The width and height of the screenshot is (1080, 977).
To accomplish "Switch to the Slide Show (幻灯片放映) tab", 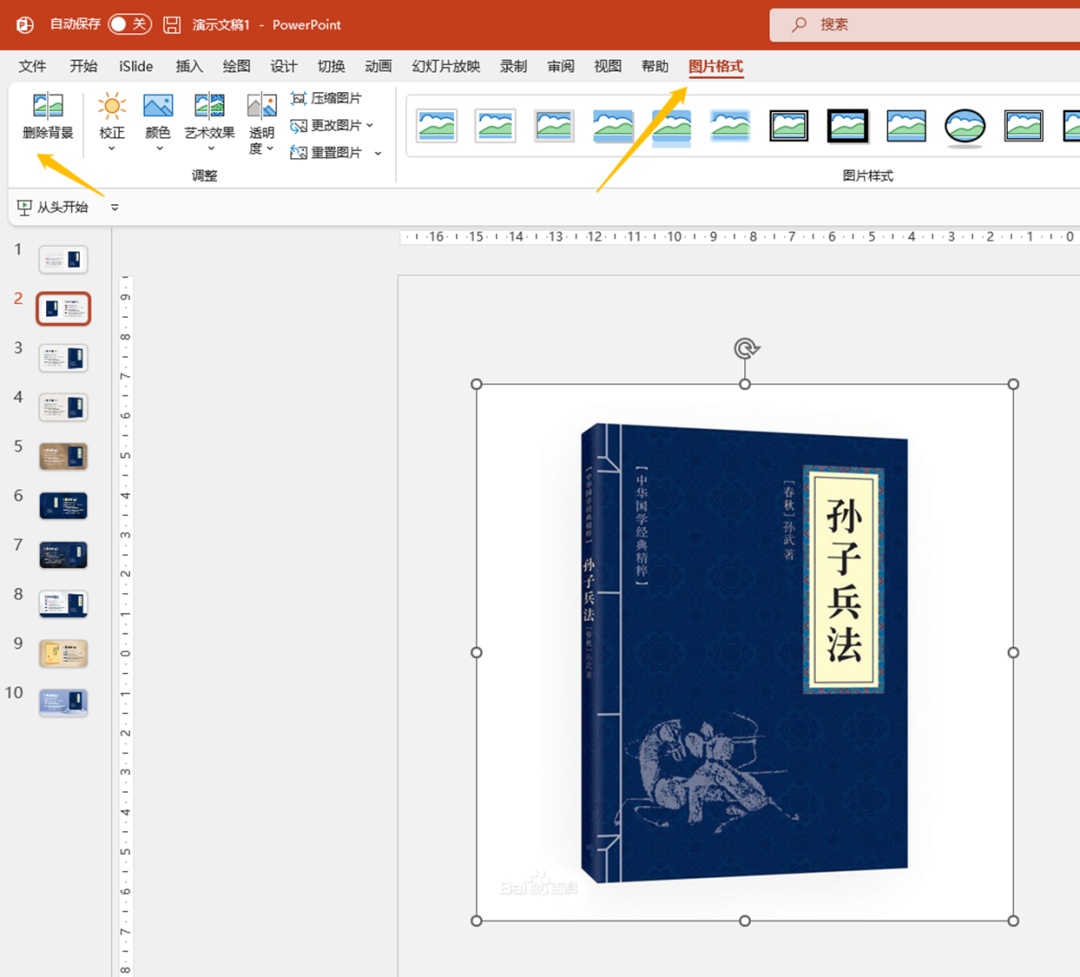I will 446,66.
